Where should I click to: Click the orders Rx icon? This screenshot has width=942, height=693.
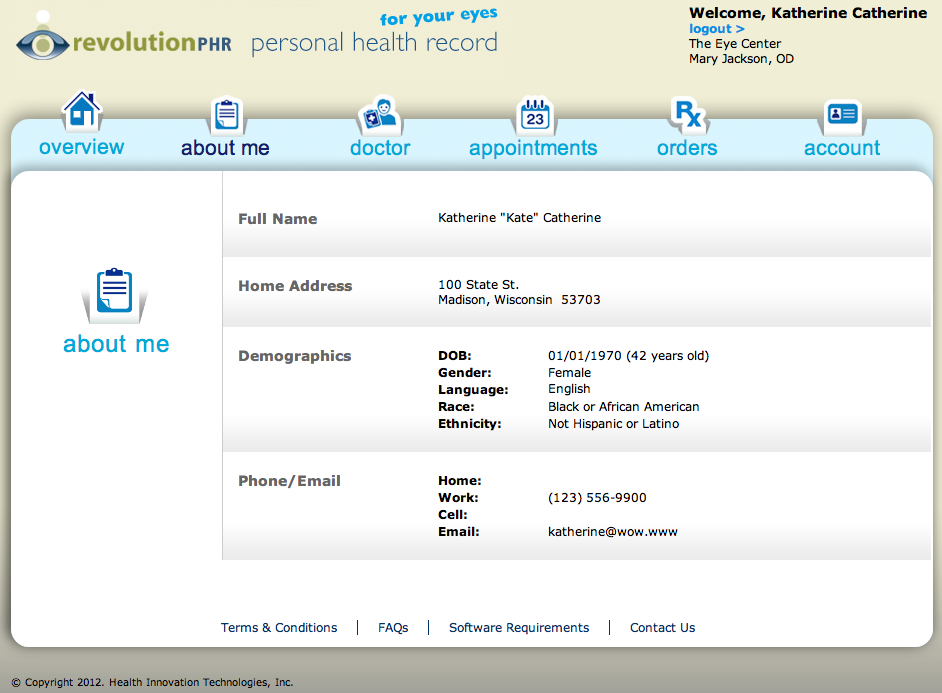(x=688, y=114)
